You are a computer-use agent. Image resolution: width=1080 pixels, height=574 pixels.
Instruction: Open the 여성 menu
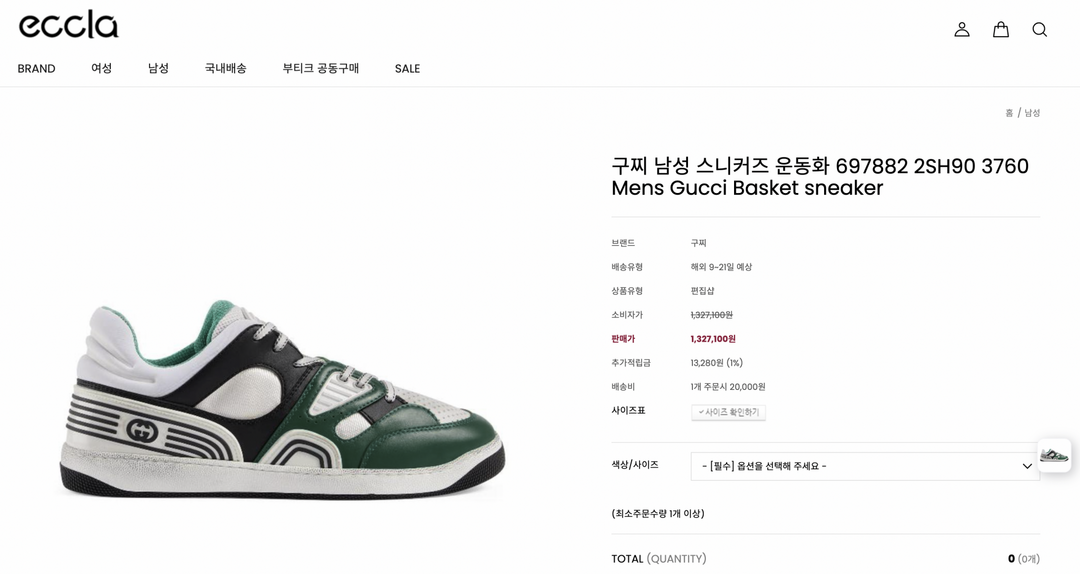coord(101,68)
